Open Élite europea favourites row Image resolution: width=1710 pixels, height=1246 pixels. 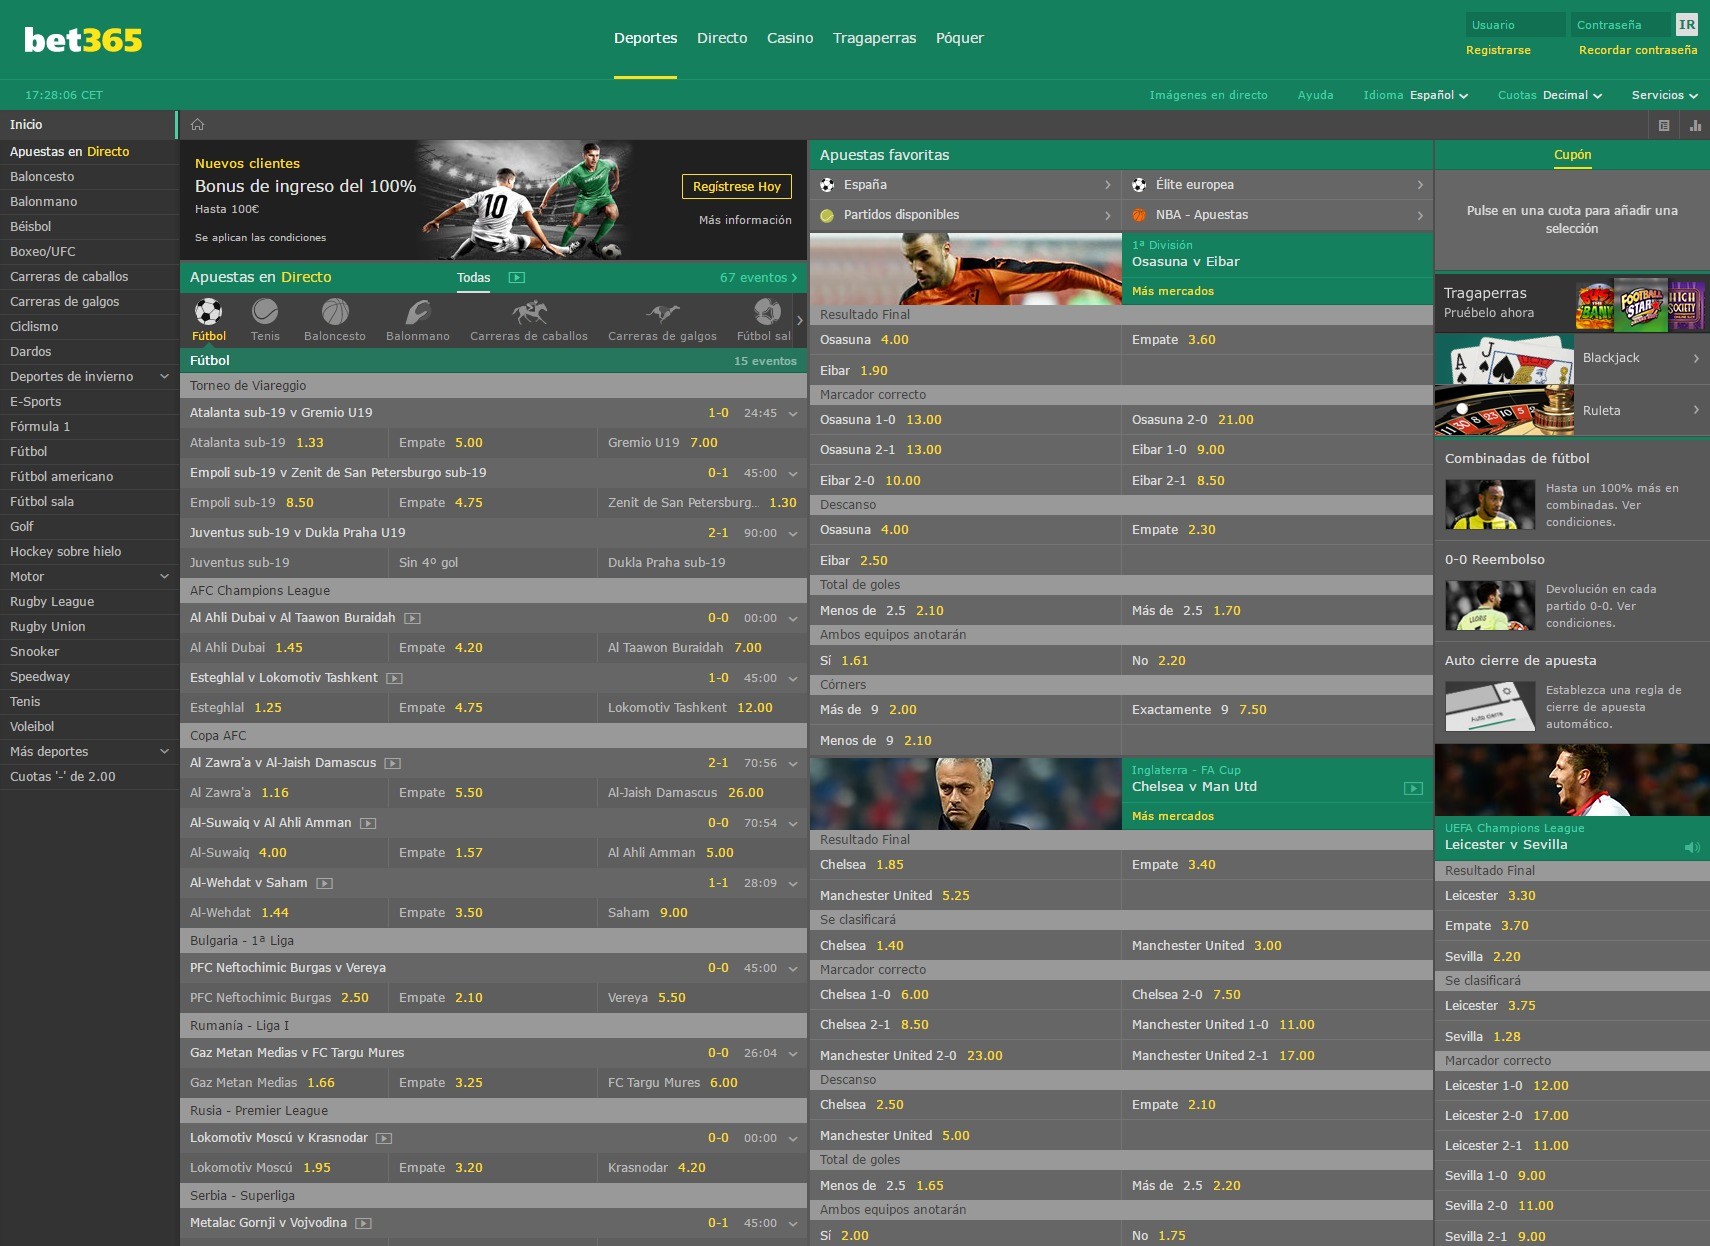[x=1278, y=185]
